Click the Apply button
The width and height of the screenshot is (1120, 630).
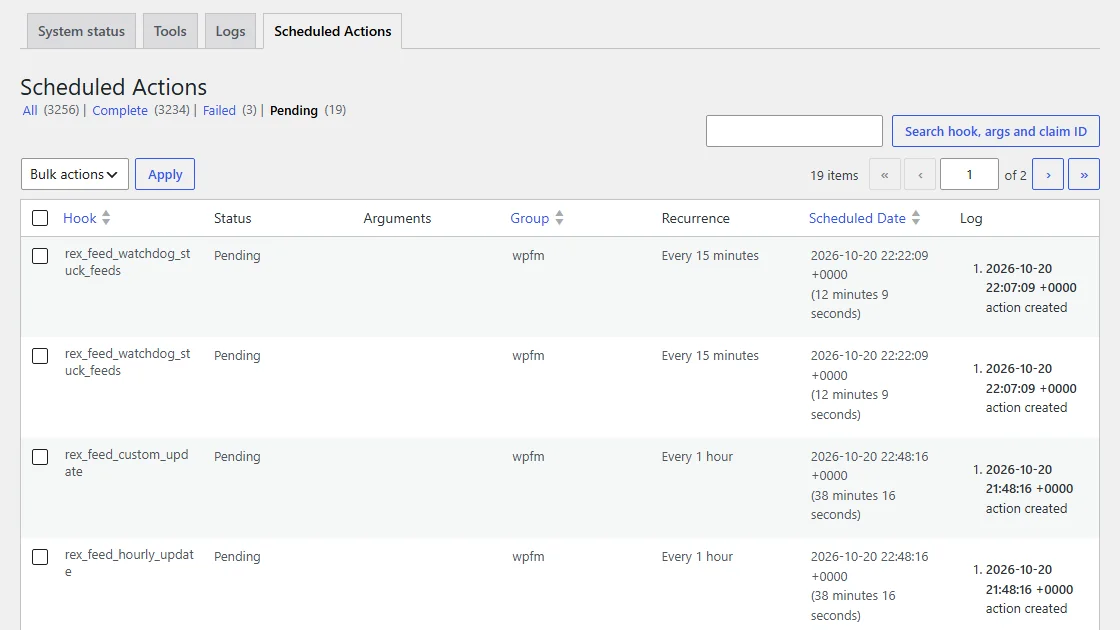point(165,174)
